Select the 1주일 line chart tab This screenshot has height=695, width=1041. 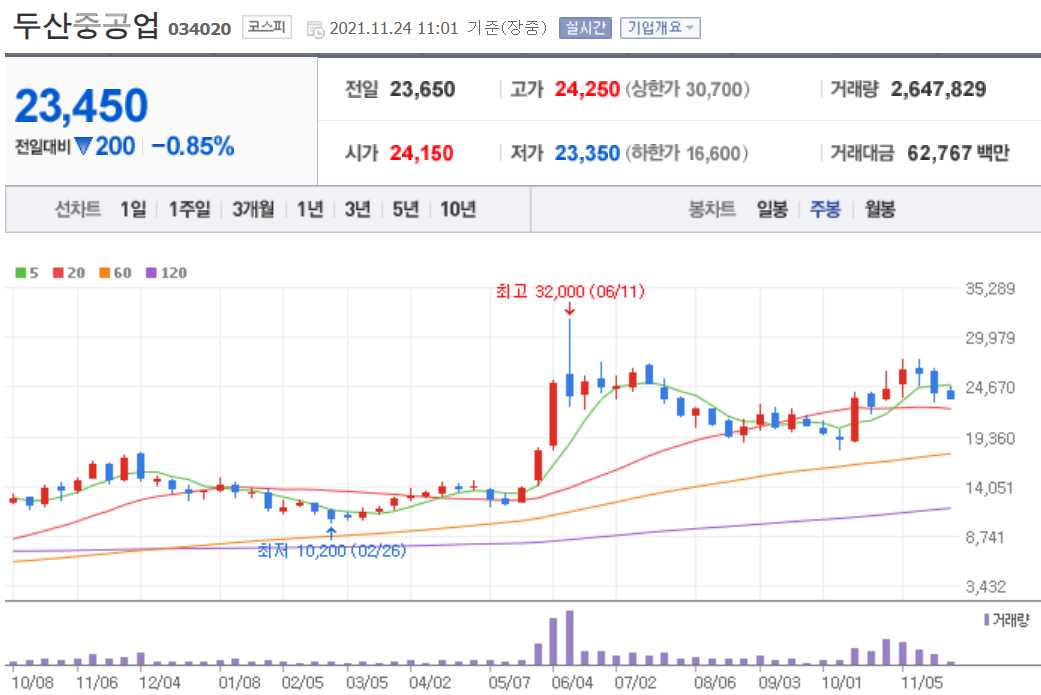point(189,210)
